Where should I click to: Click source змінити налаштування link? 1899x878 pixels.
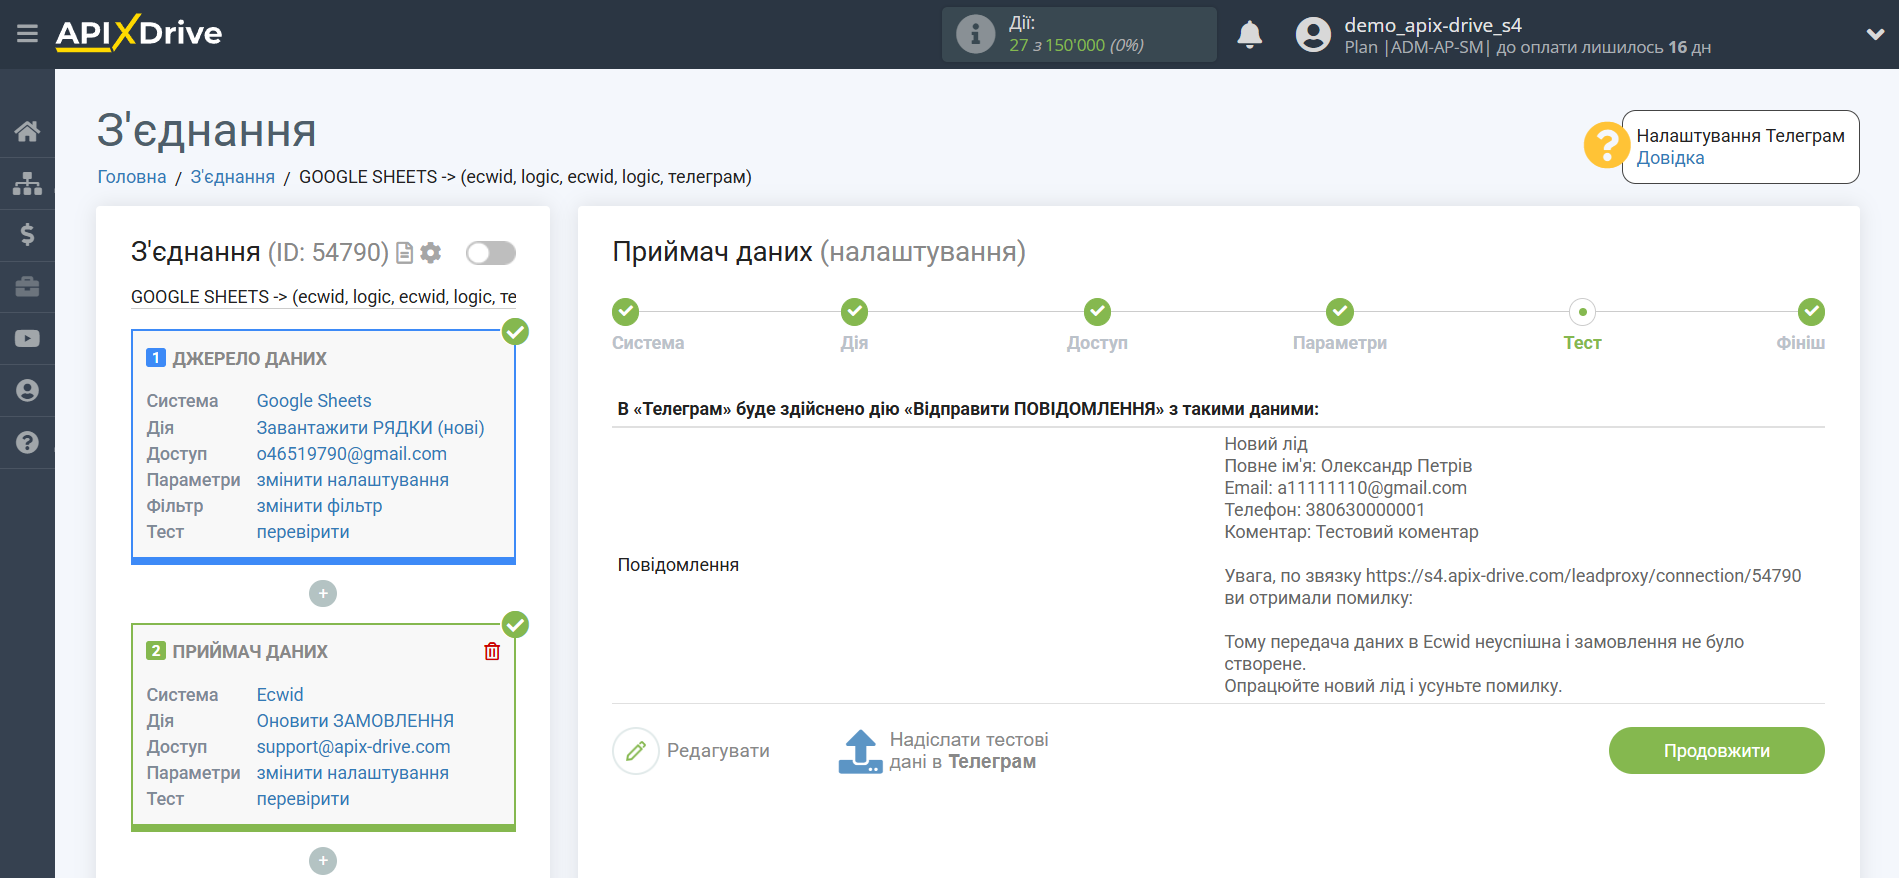tap(353, 480)
